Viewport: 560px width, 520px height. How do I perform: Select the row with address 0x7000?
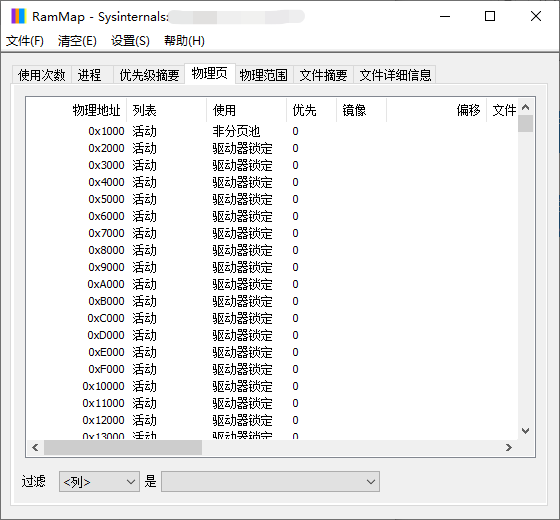tap(271, 233)
